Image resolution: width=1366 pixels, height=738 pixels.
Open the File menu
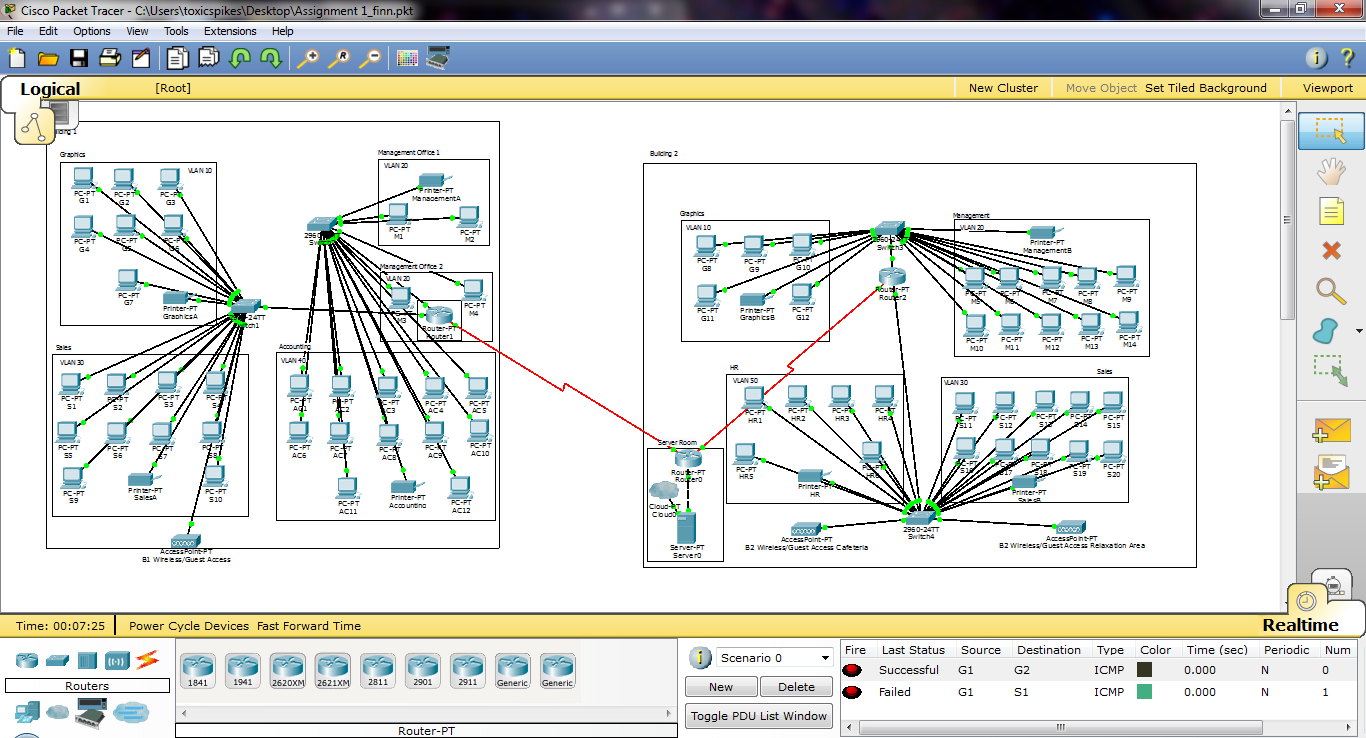(15, 31)
